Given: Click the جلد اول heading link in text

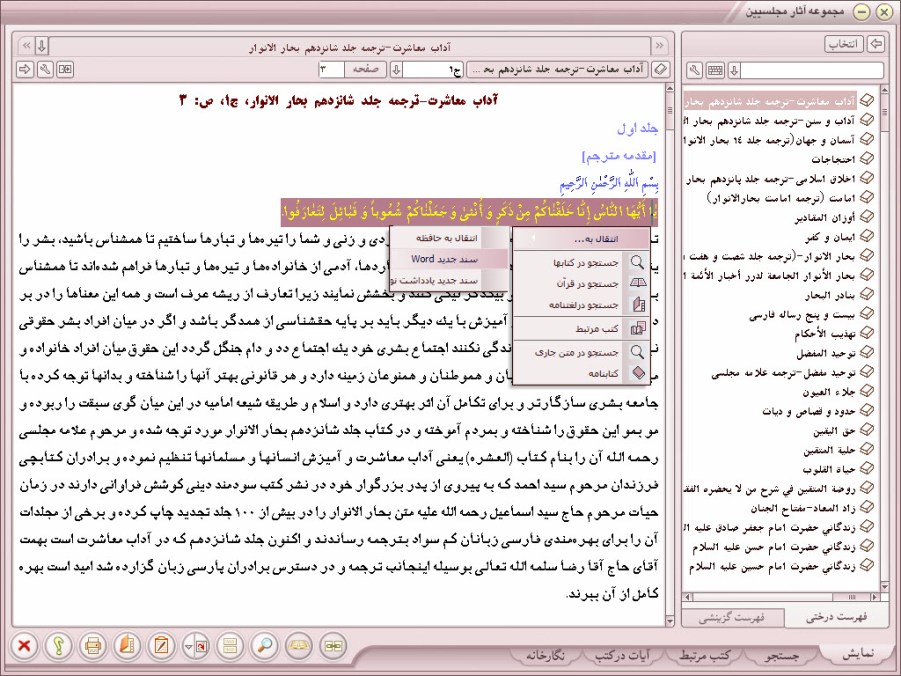Looking at the screenshot, I should click(637, 128).
